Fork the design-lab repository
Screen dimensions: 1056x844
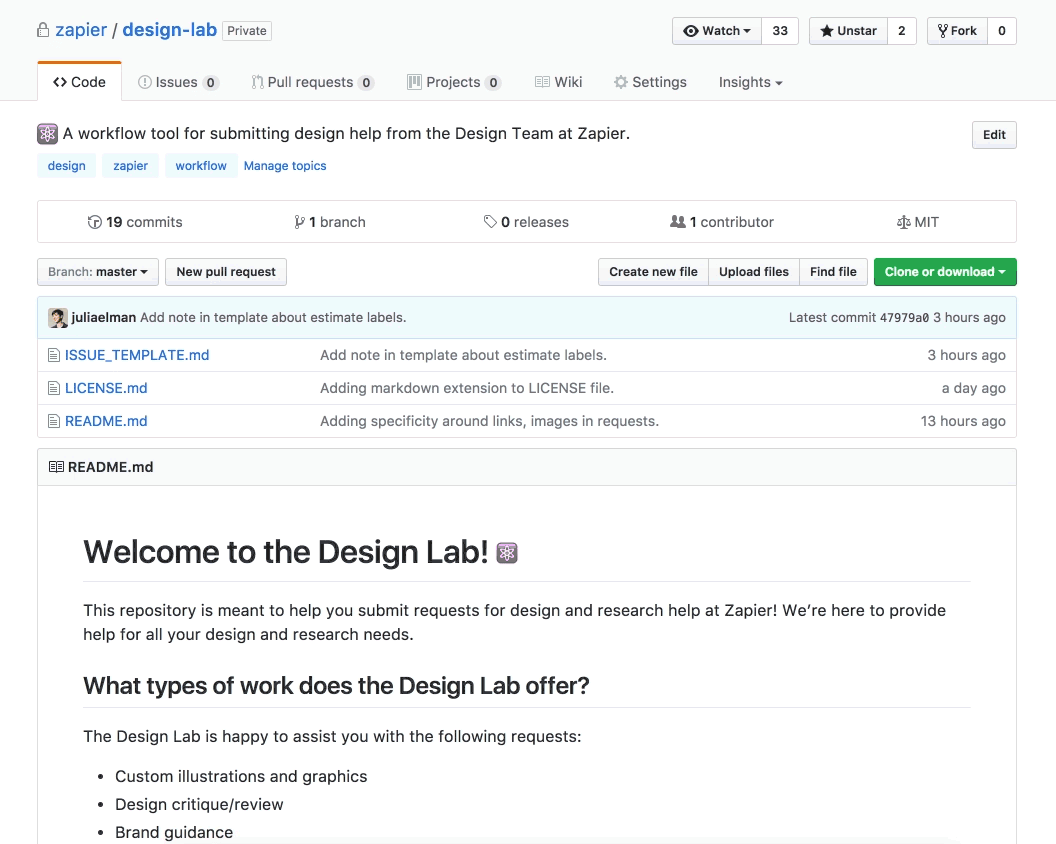[x=957, y=31]
